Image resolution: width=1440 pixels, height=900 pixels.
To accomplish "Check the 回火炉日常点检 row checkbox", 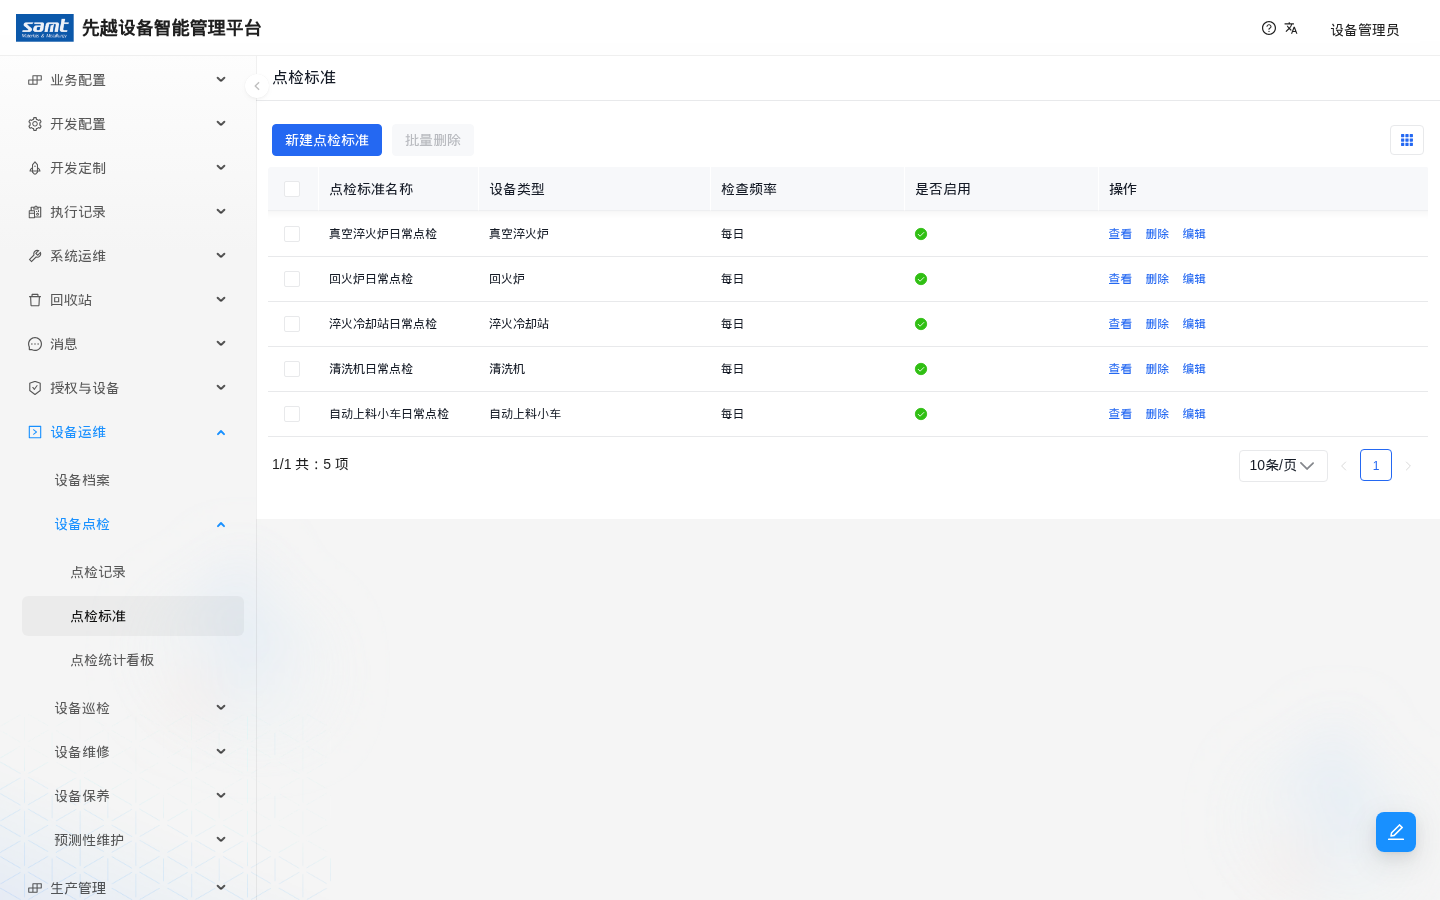I will click(x=292, y=279).
